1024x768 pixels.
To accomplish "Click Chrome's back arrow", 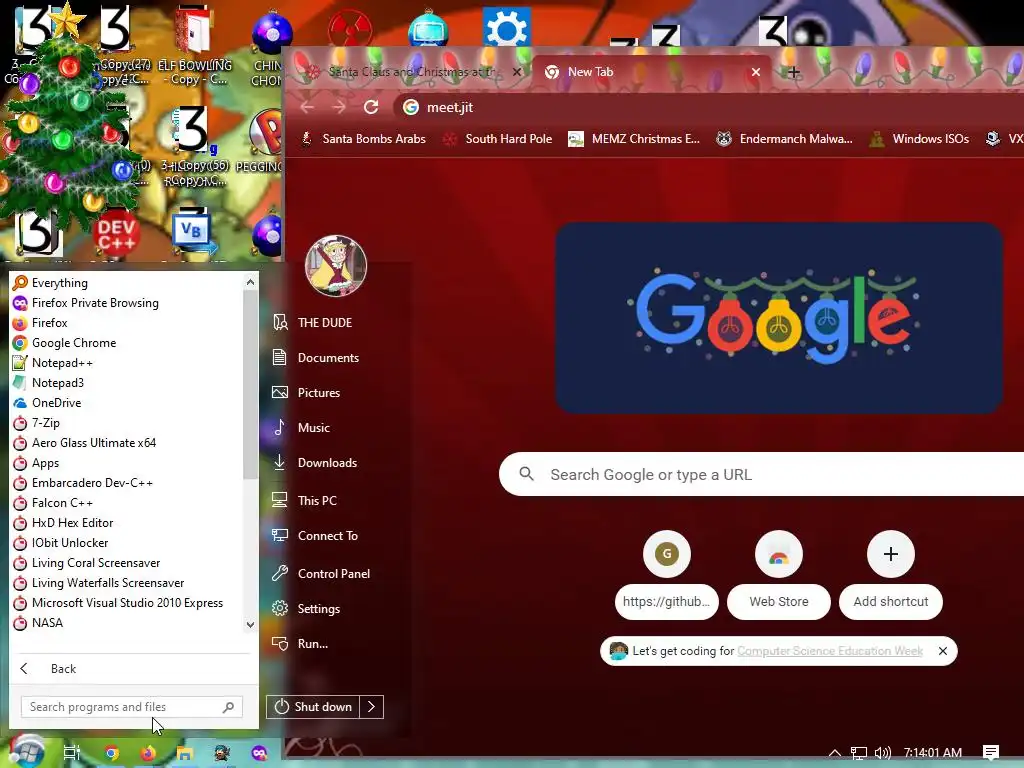I will [x=308, y=107].
